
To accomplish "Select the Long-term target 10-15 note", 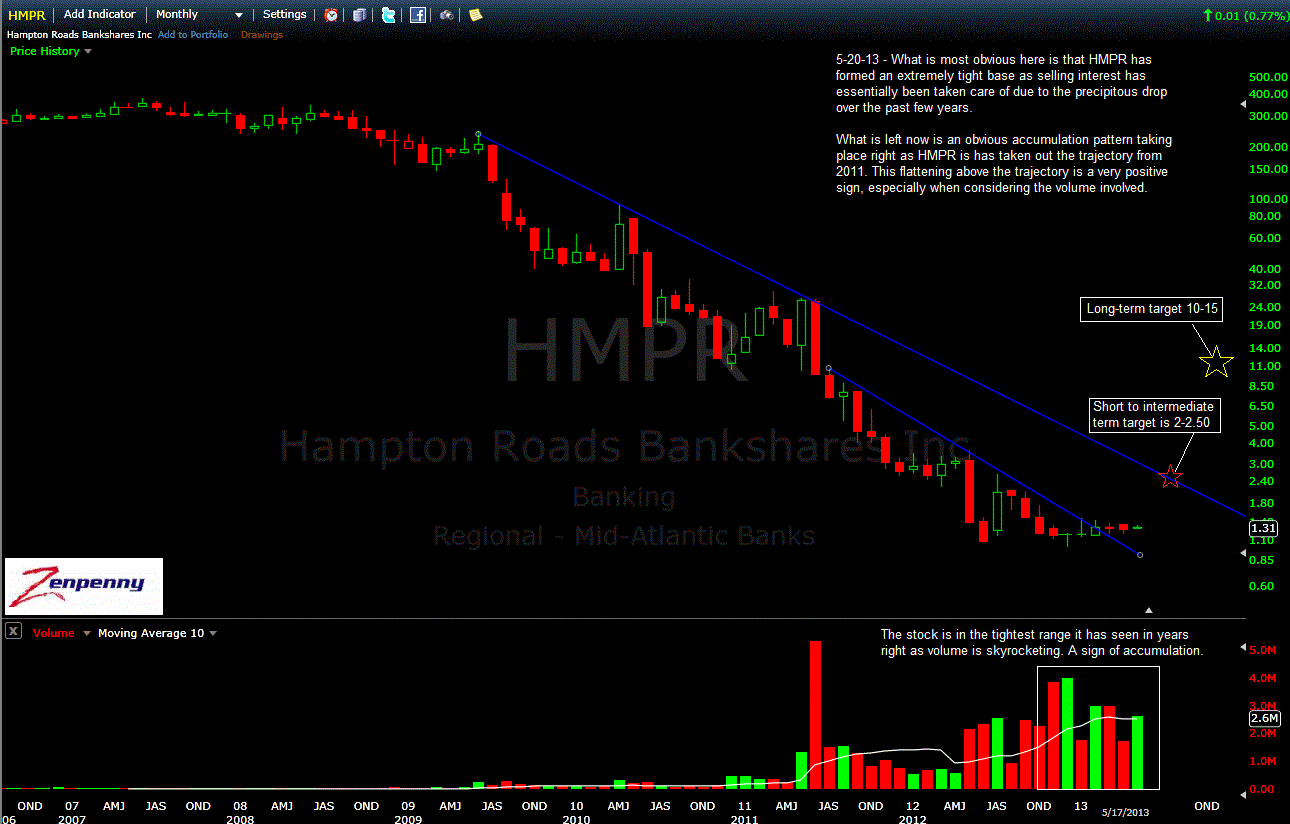I will (1152, 310).
